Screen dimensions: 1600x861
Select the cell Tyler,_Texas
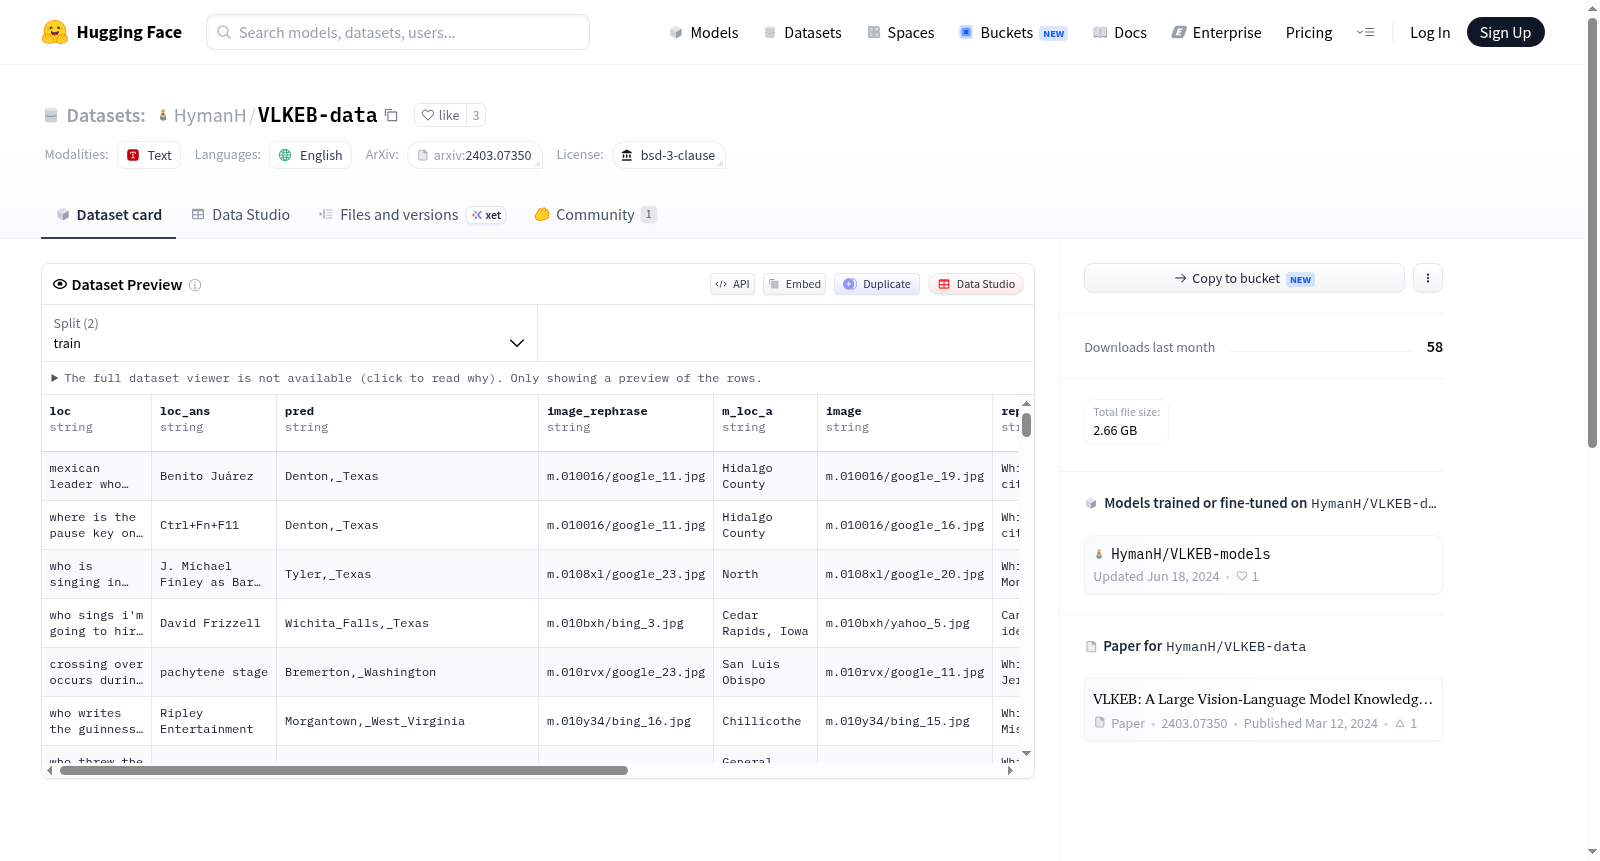click(x=408, y=574)
